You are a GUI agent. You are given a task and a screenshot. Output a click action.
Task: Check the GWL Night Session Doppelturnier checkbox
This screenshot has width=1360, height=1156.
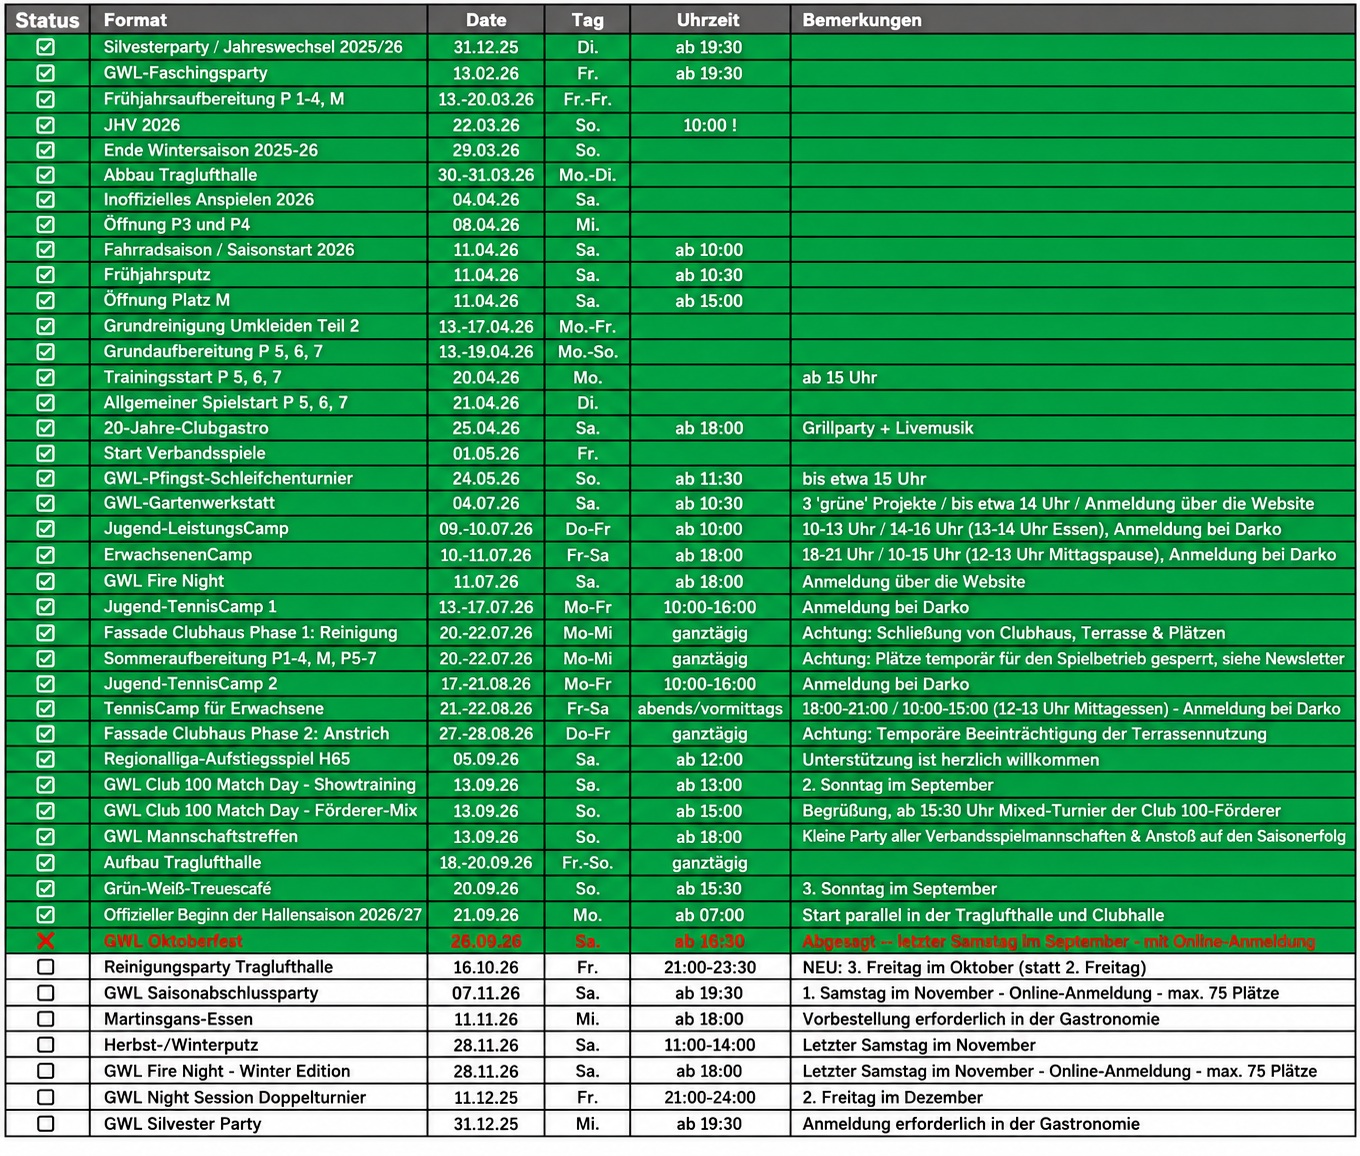coord(46,1097)
